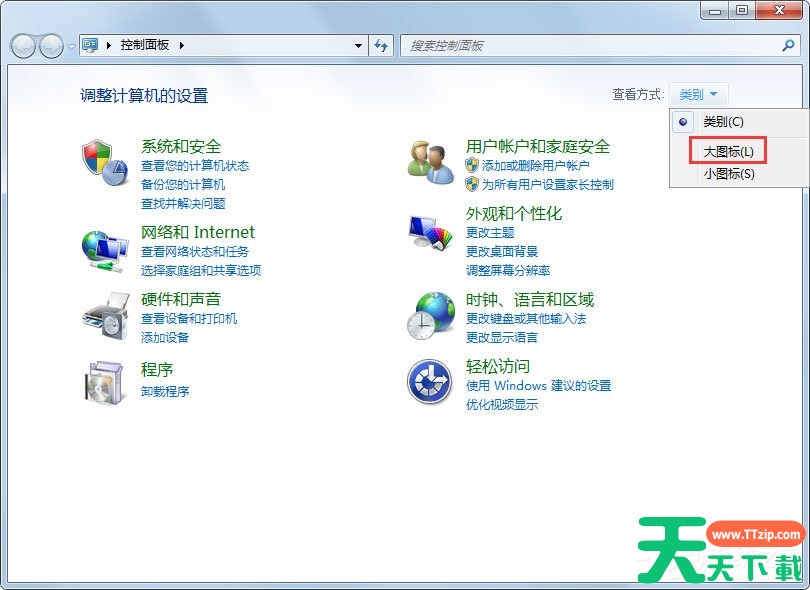Click the 添加或删除用户帐户 link
810x590 pixels.
pyautogui.click(x=535, y=166)
